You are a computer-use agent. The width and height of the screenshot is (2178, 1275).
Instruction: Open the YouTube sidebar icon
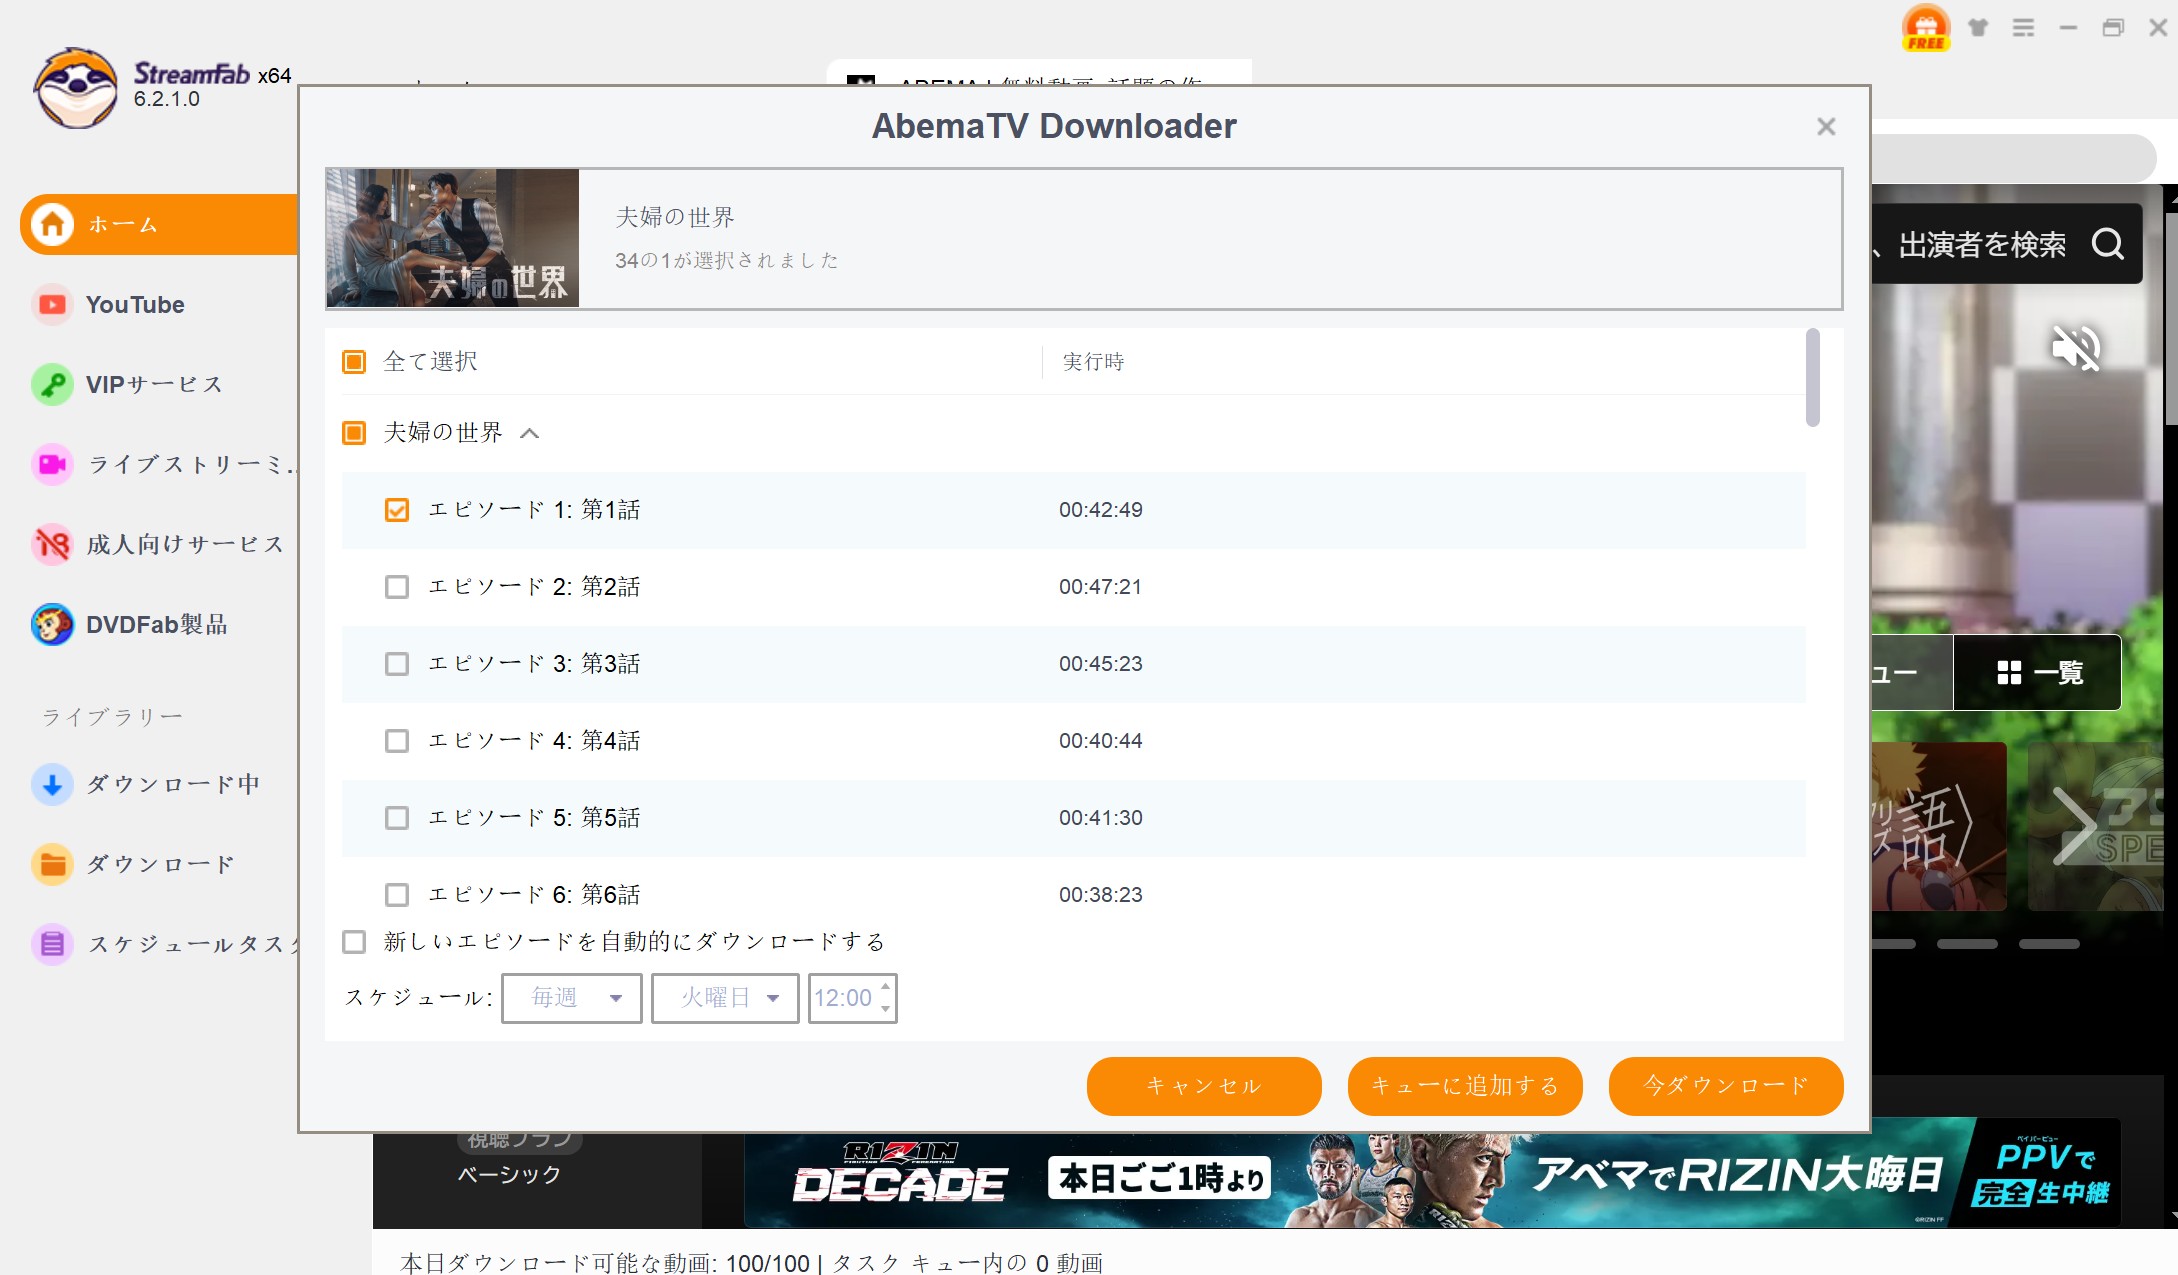point(52,304)
